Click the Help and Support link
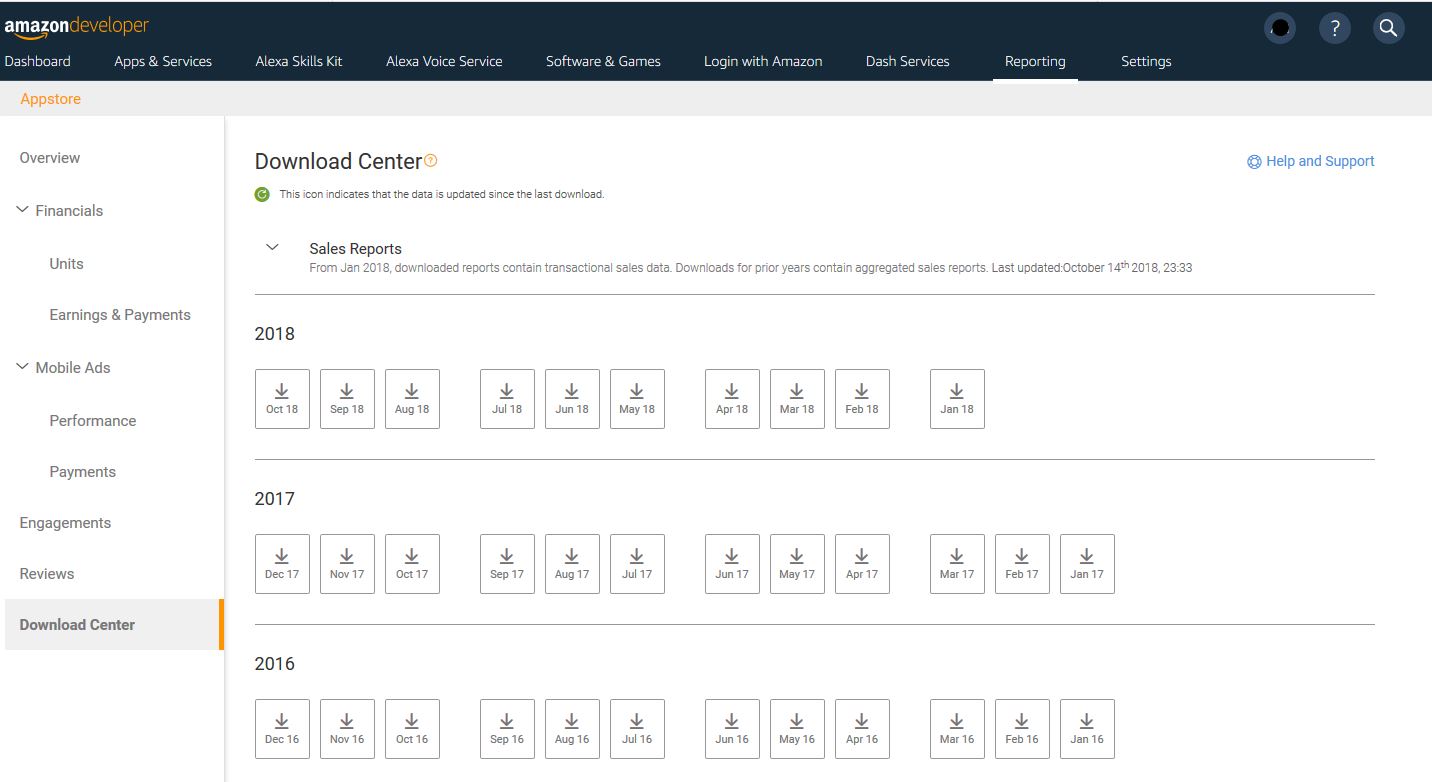The image size is (1432, 782). [1311, 161]
